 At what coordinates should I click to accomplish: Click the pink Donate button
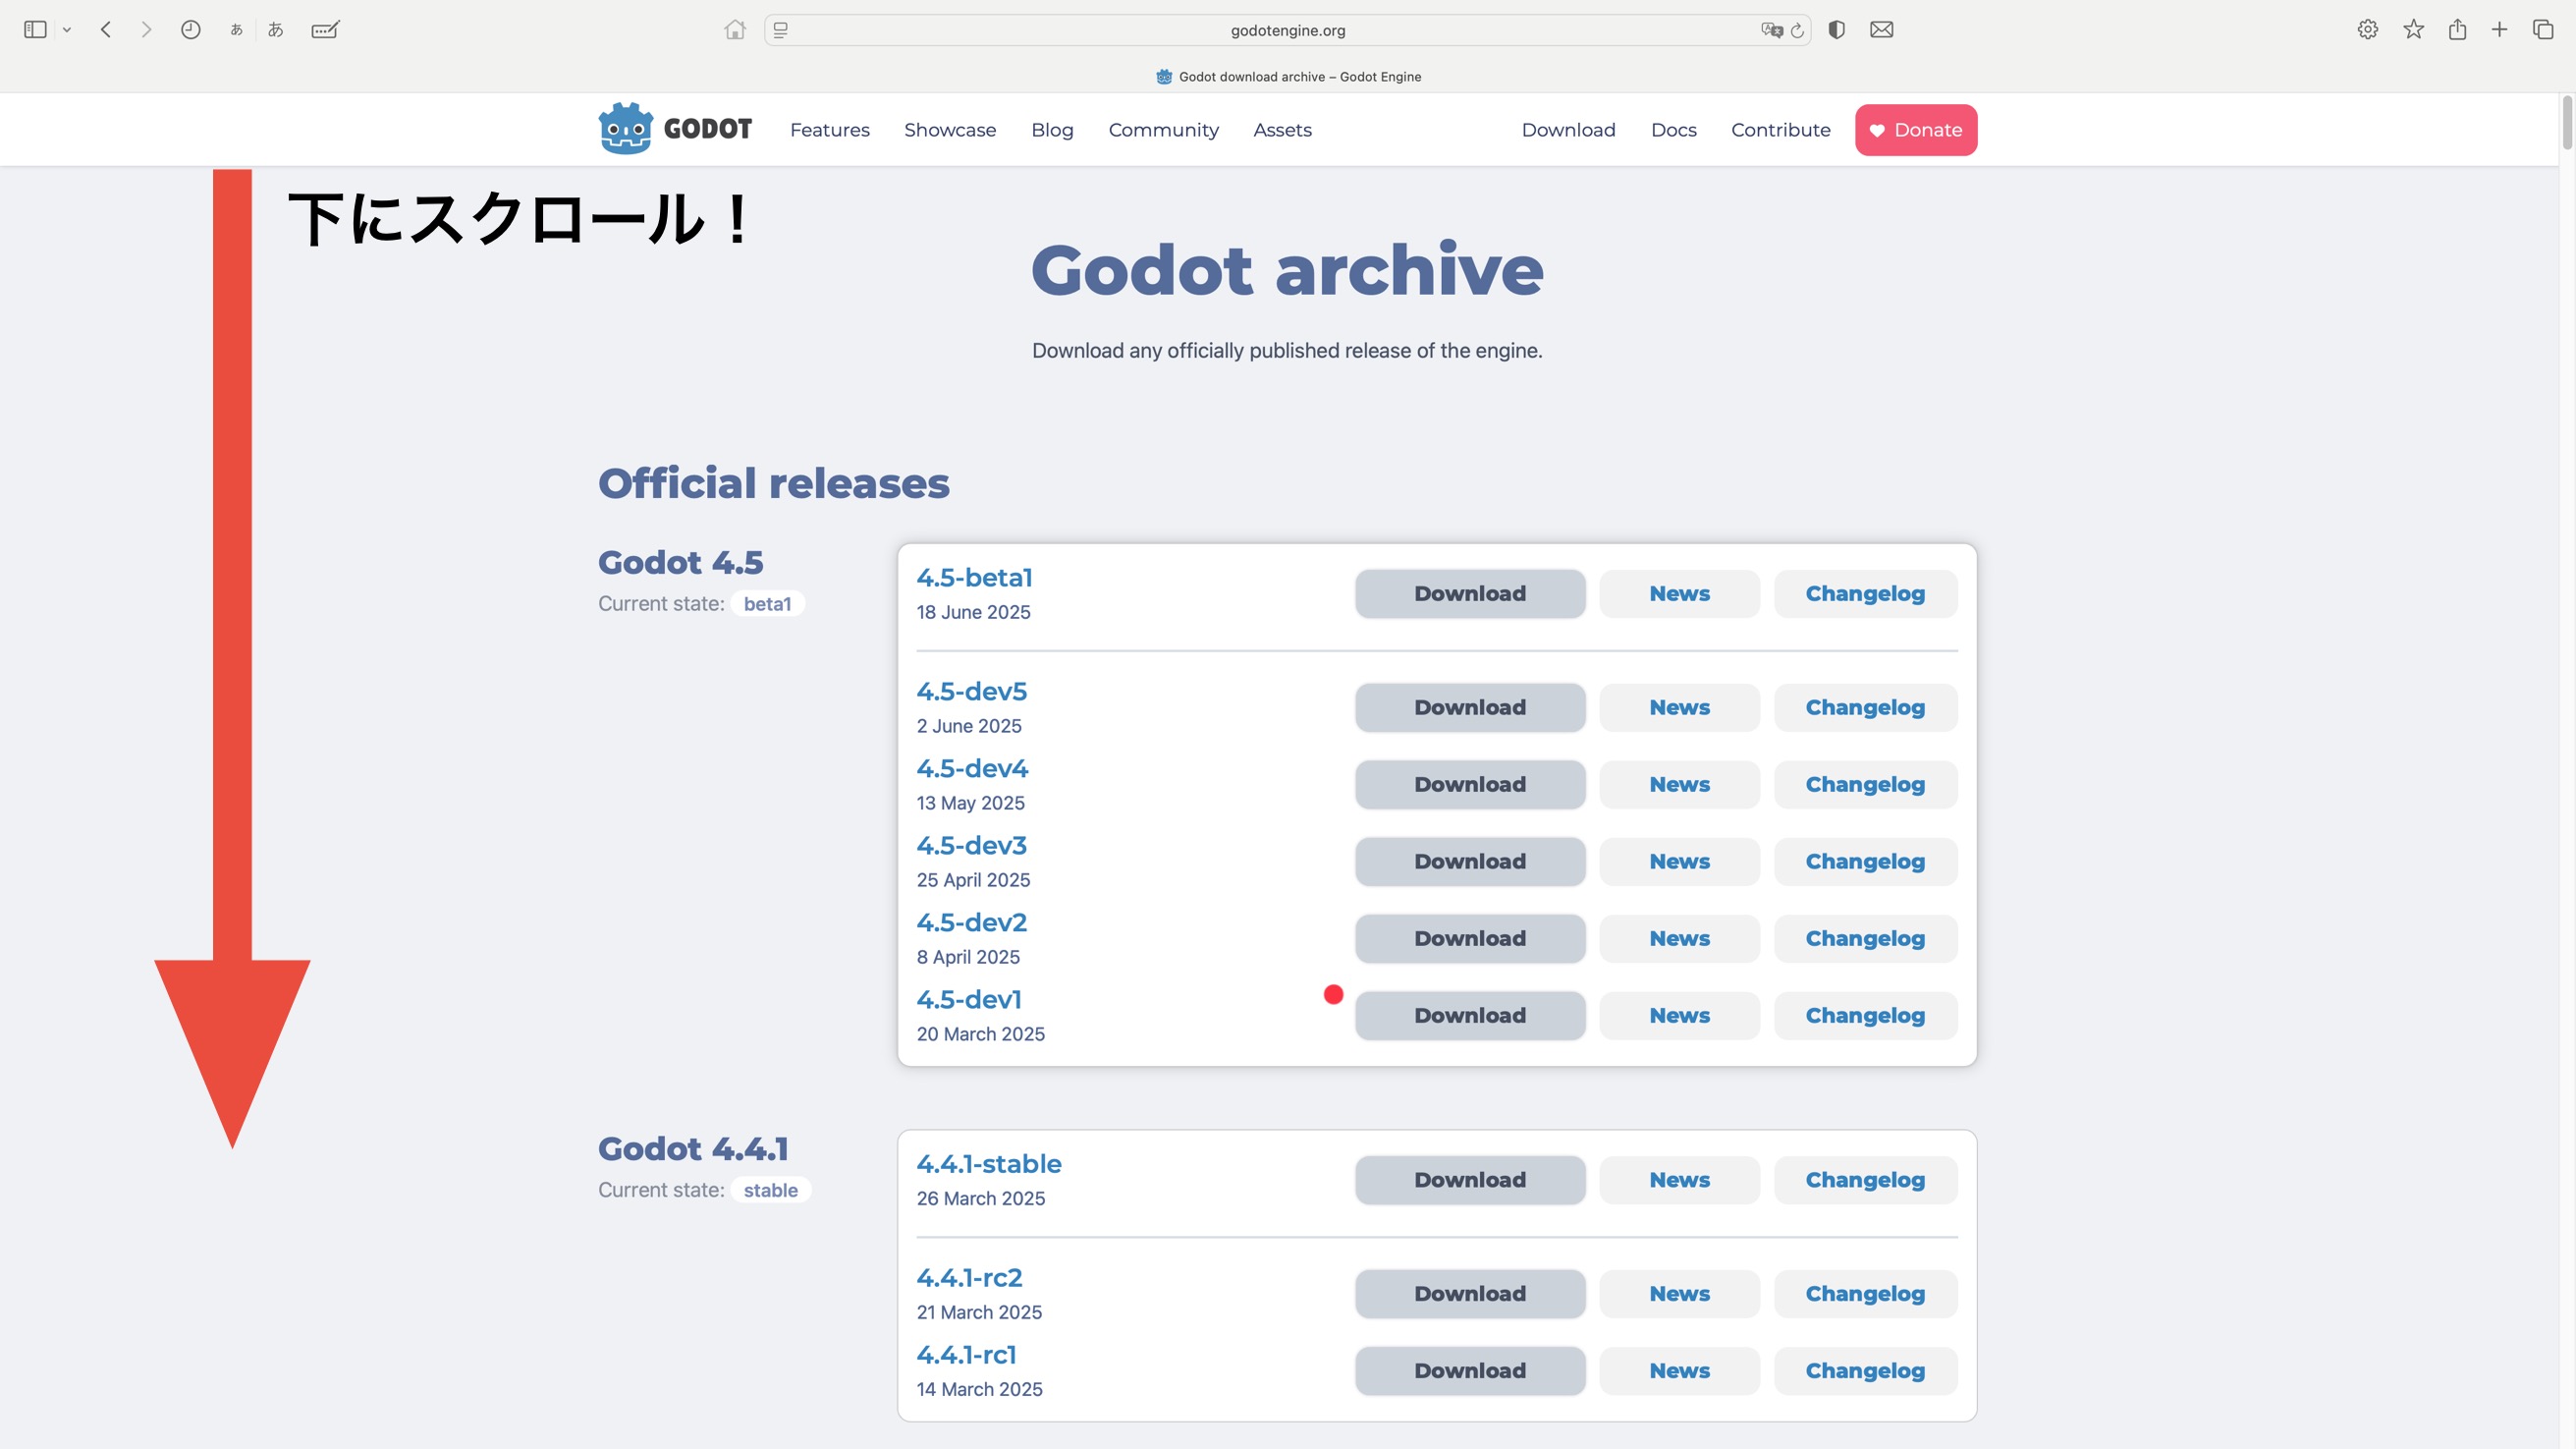[1915, 130]
